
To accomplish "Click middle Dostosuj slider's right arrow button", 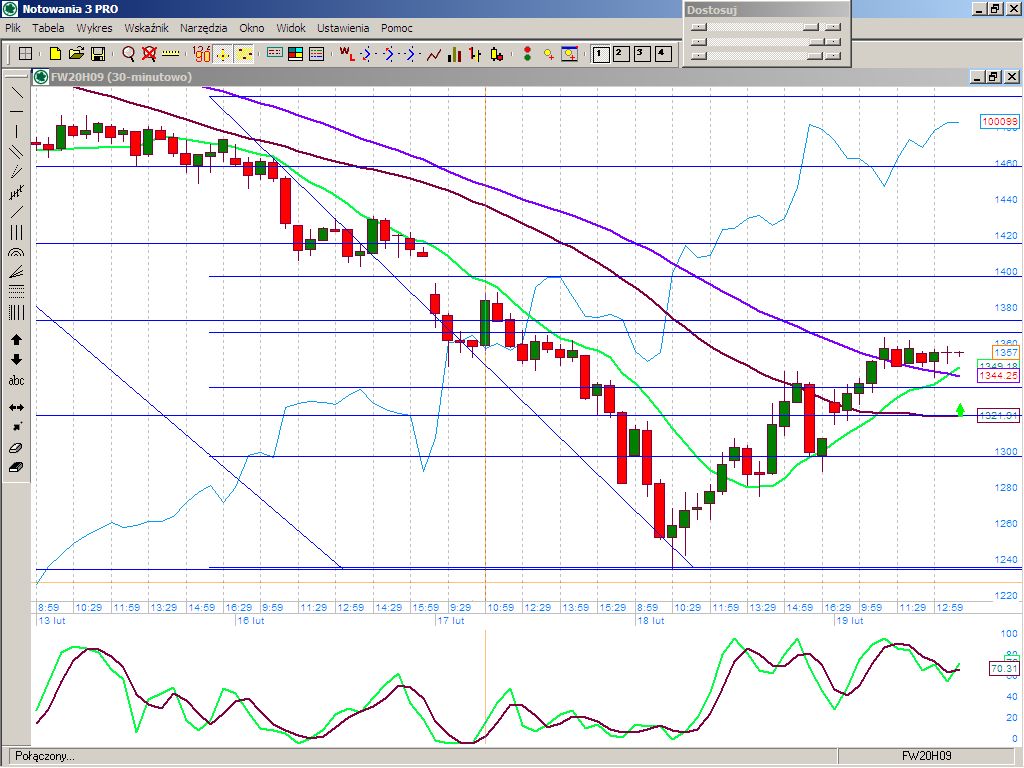I will point(833,41).
